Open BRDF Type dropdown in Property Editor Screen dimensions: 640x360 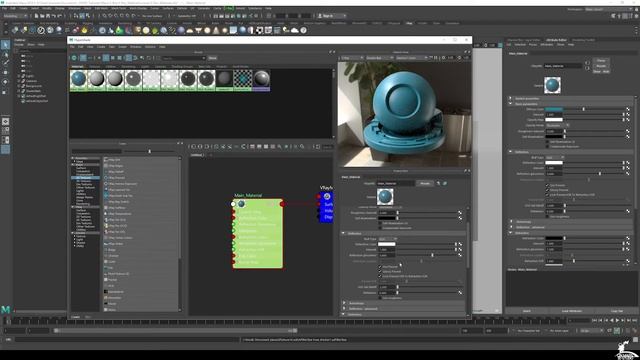[x=388, y=239]
